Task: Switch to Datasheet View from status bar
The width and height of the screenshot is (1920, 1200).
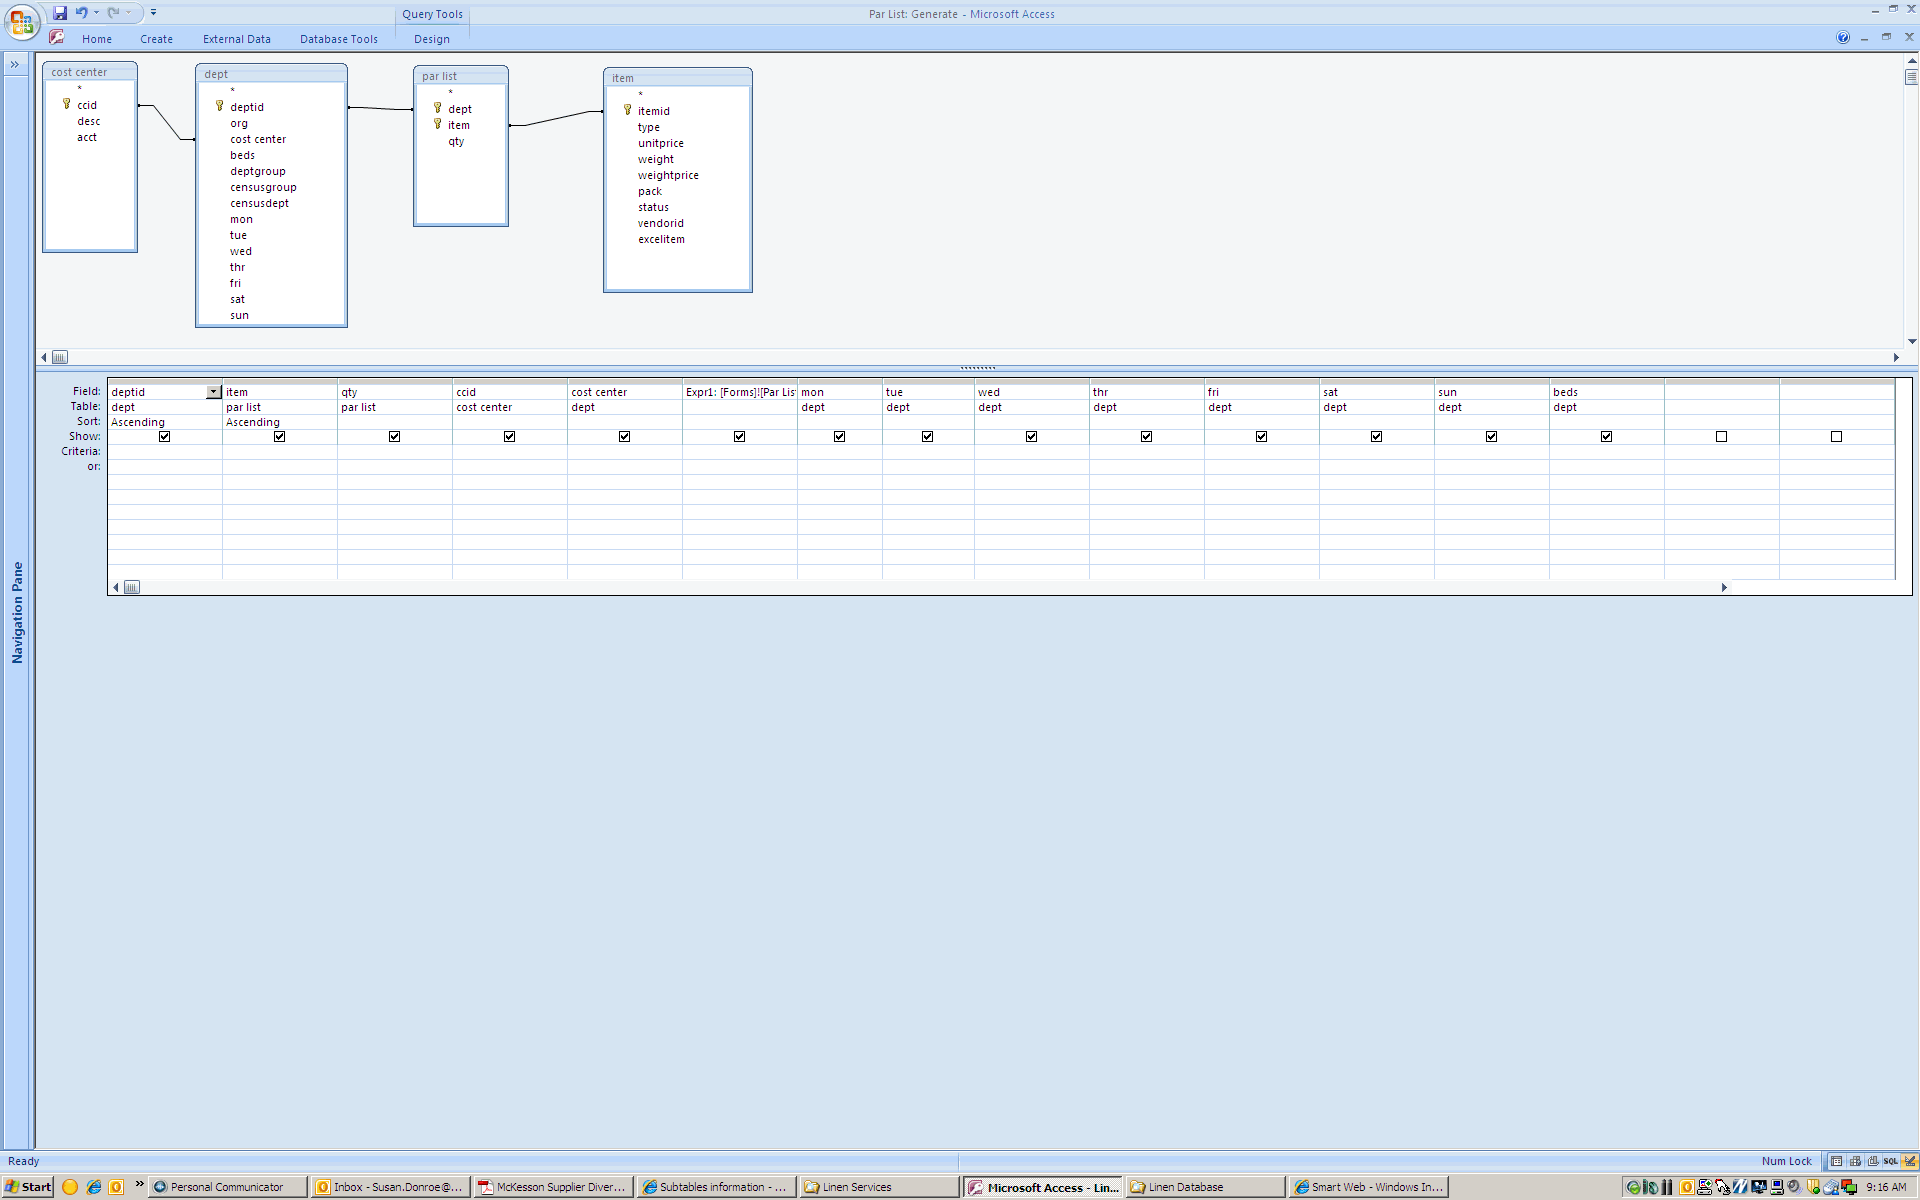Action: 1836,1161
